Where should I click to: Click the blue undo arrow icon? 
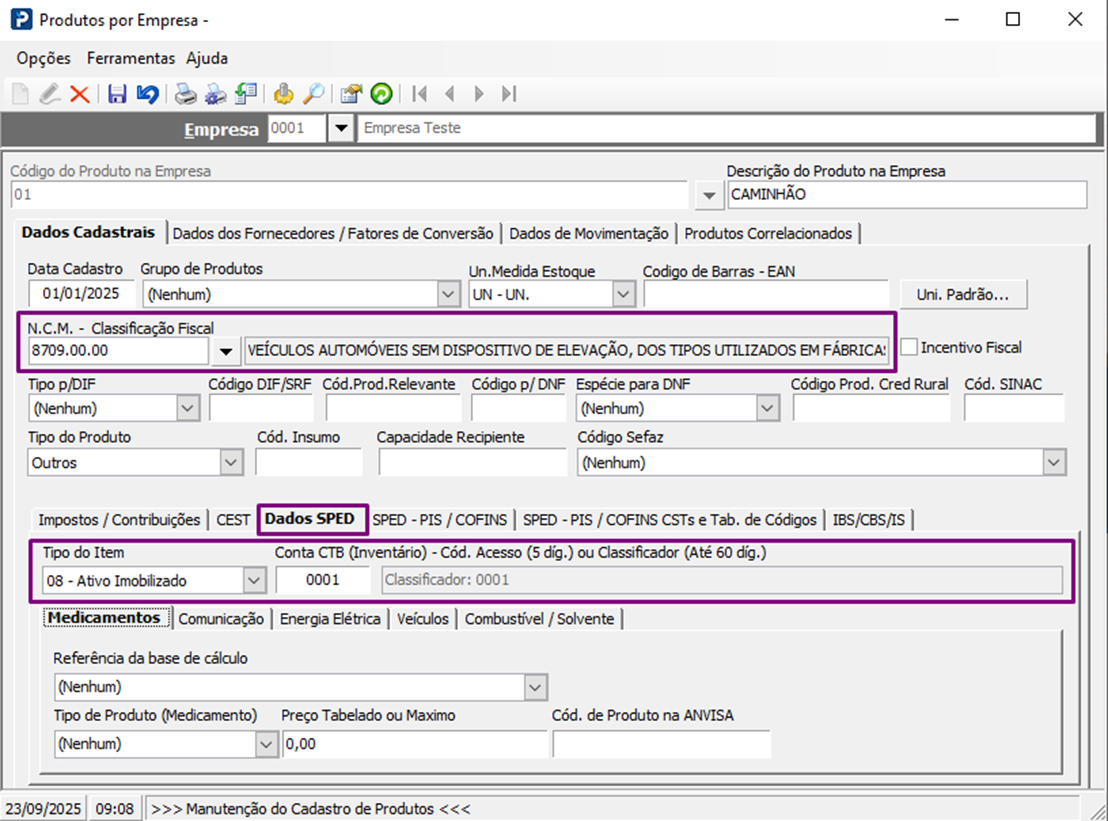pyautogui.click(x=148, y=94)
